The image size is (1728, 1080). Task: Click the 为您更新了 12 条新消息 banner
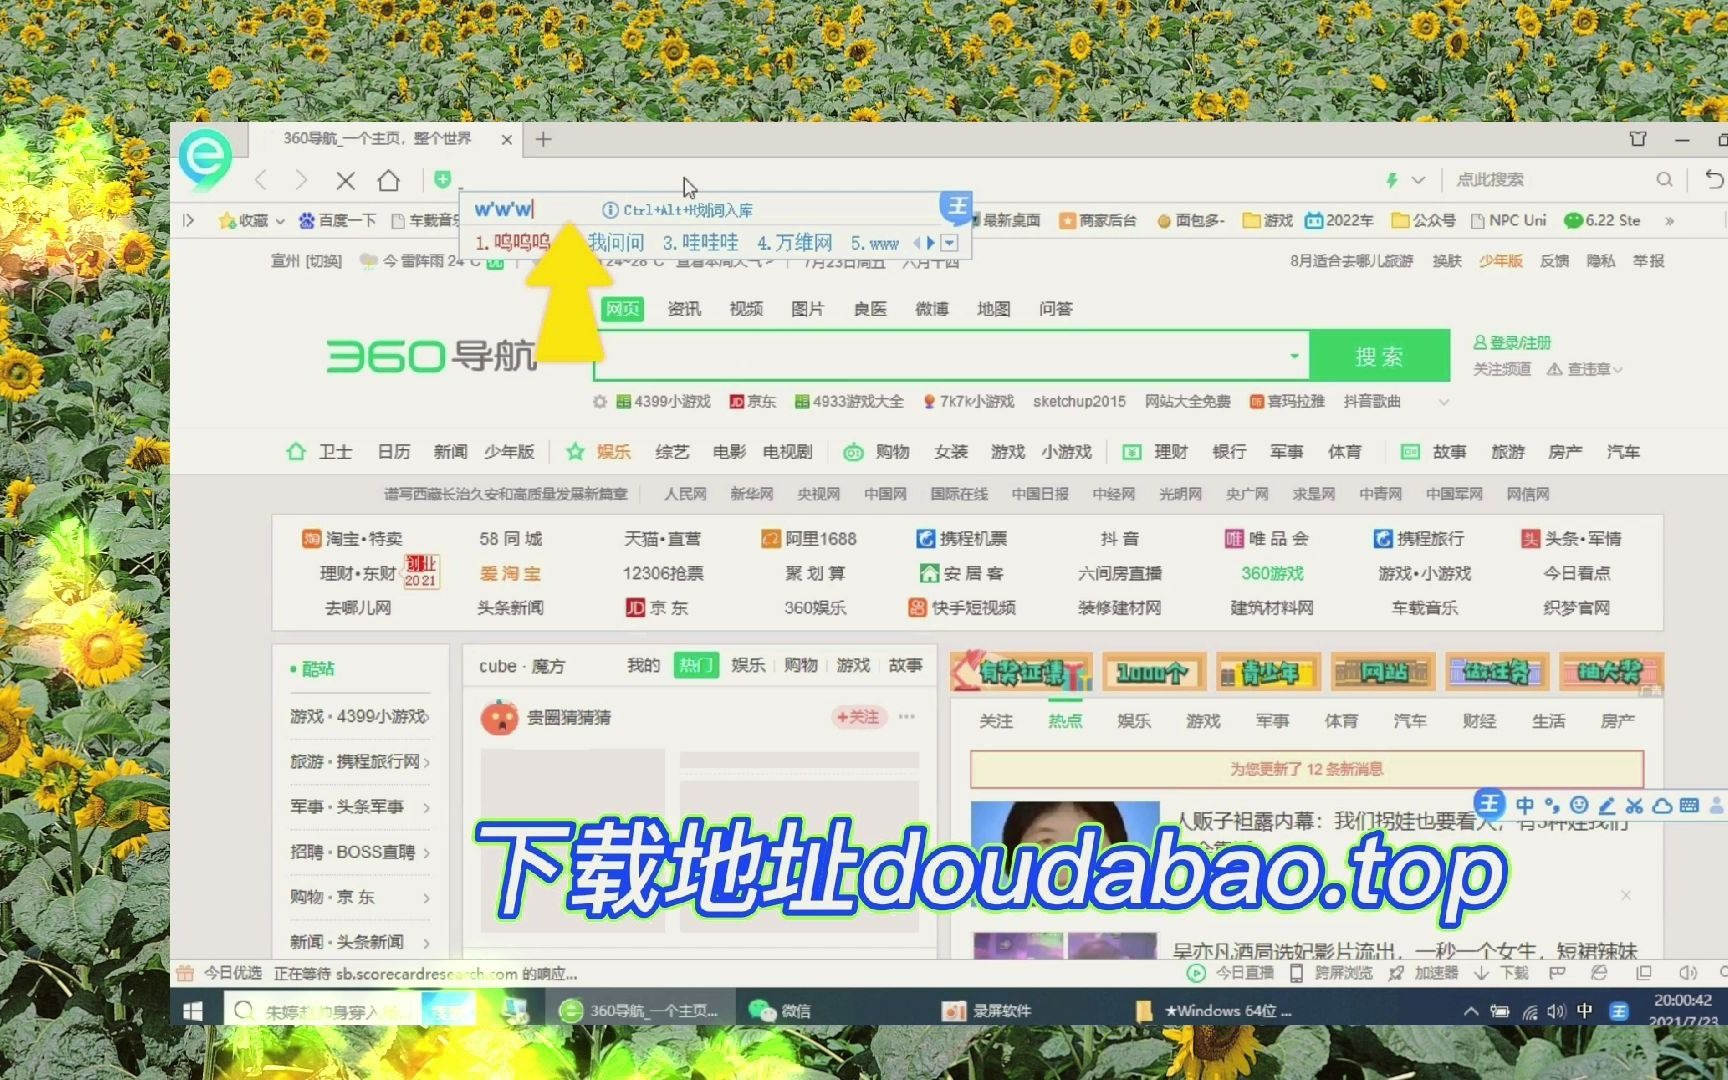[x=1306, y=769]
